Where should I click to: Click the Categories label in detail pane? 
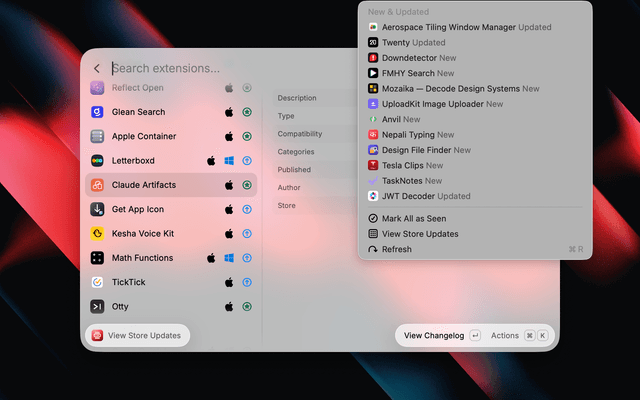pos(296,152)
